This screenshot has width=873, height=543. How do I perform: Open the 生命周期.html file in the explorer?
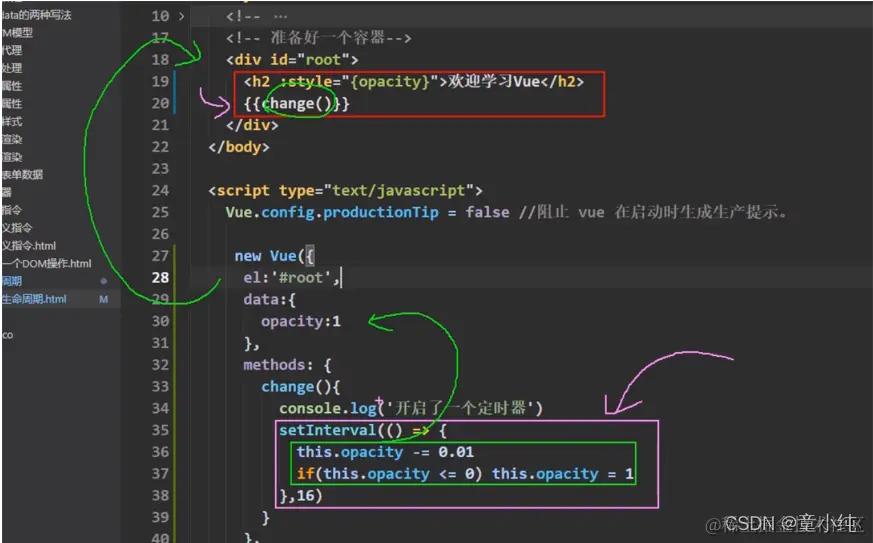34,299
